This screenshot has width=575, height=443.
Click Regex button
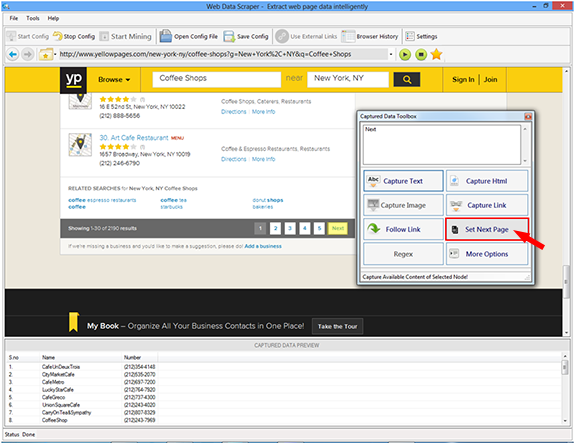click(403, 254)
